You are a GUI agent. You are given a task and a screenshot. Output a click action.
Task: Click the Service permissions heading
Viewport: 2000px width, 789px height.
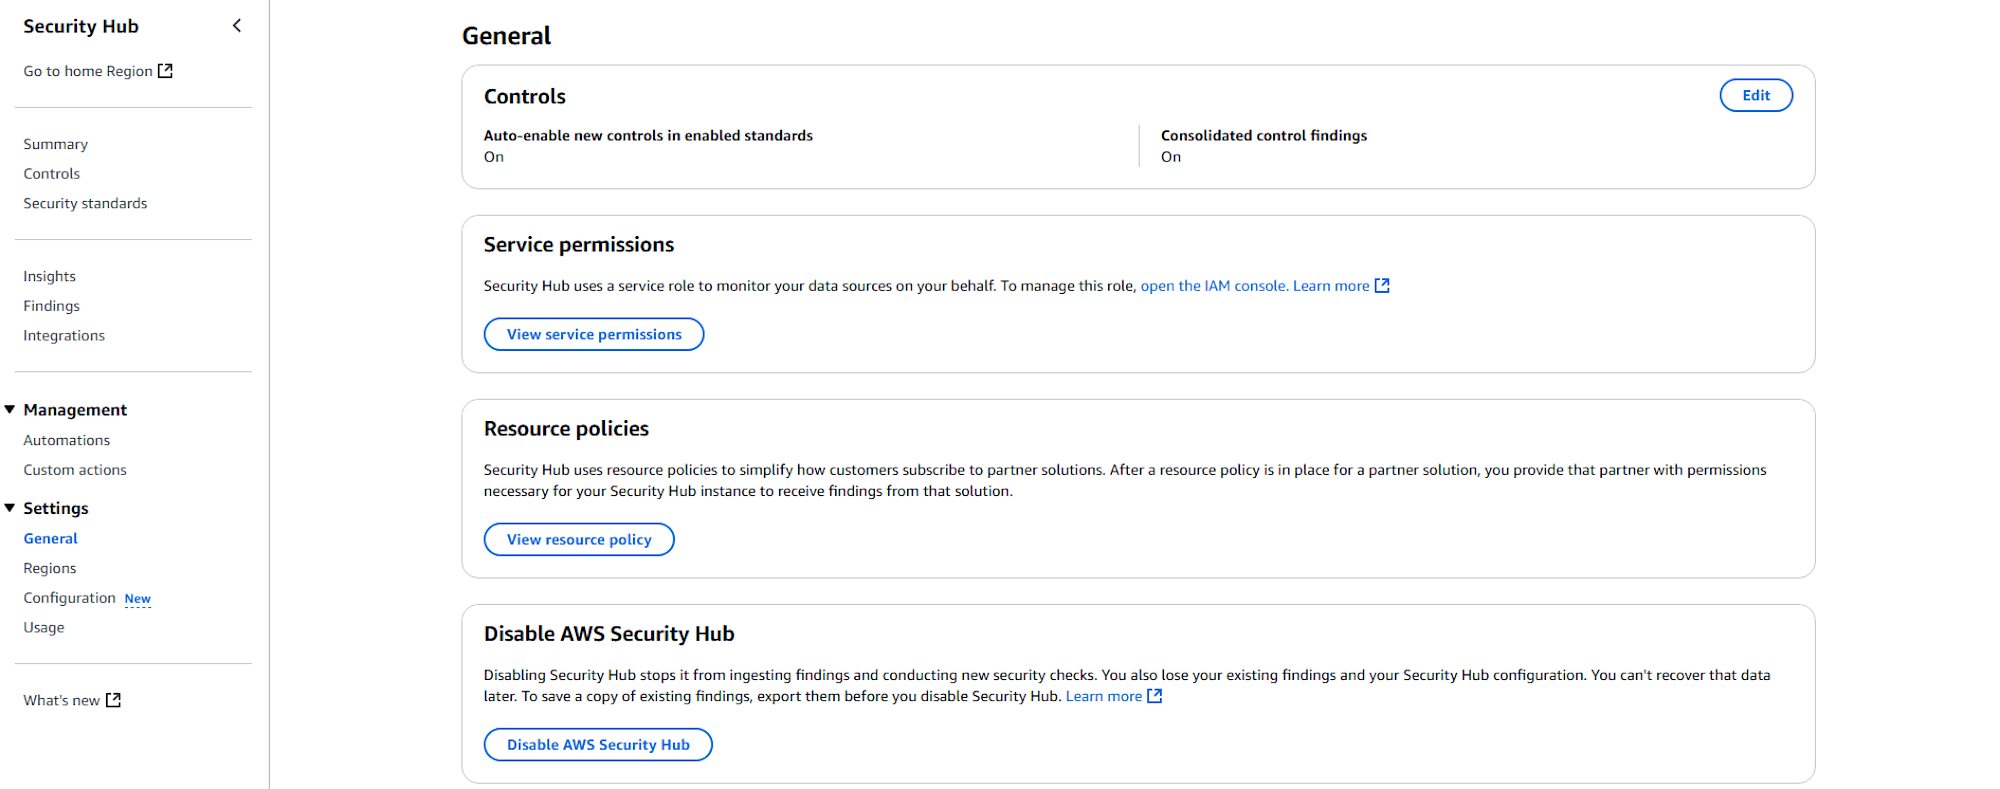point(579,245)
